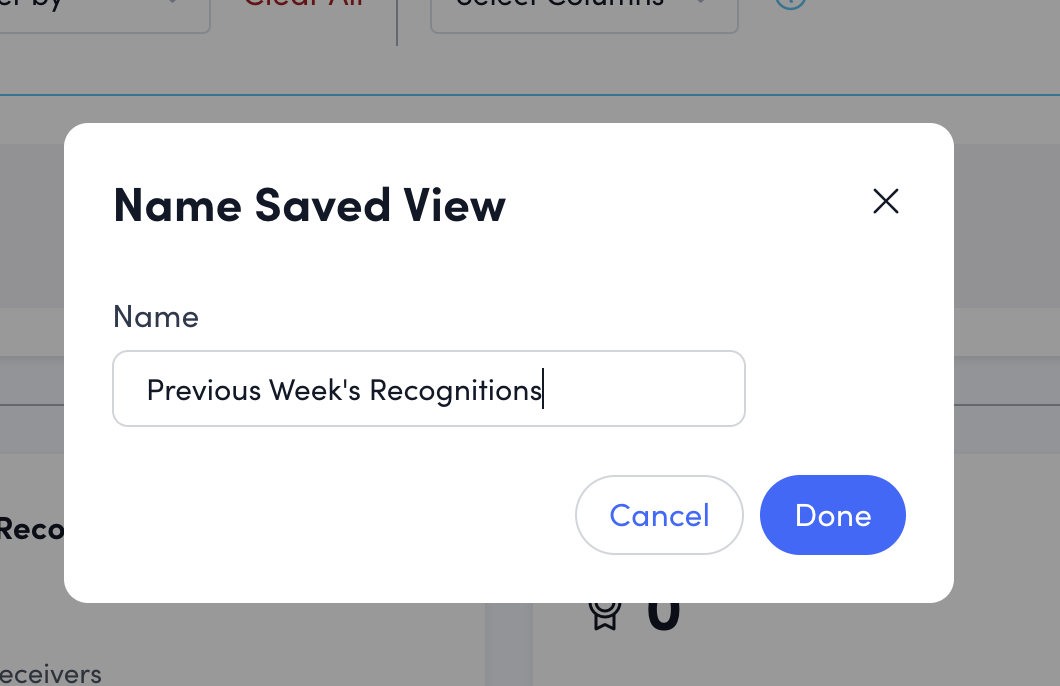Image resolution: width=1060 pixels, height=686 pixels.
Task: Click the Name label above the text box
Action: [156, 316]
